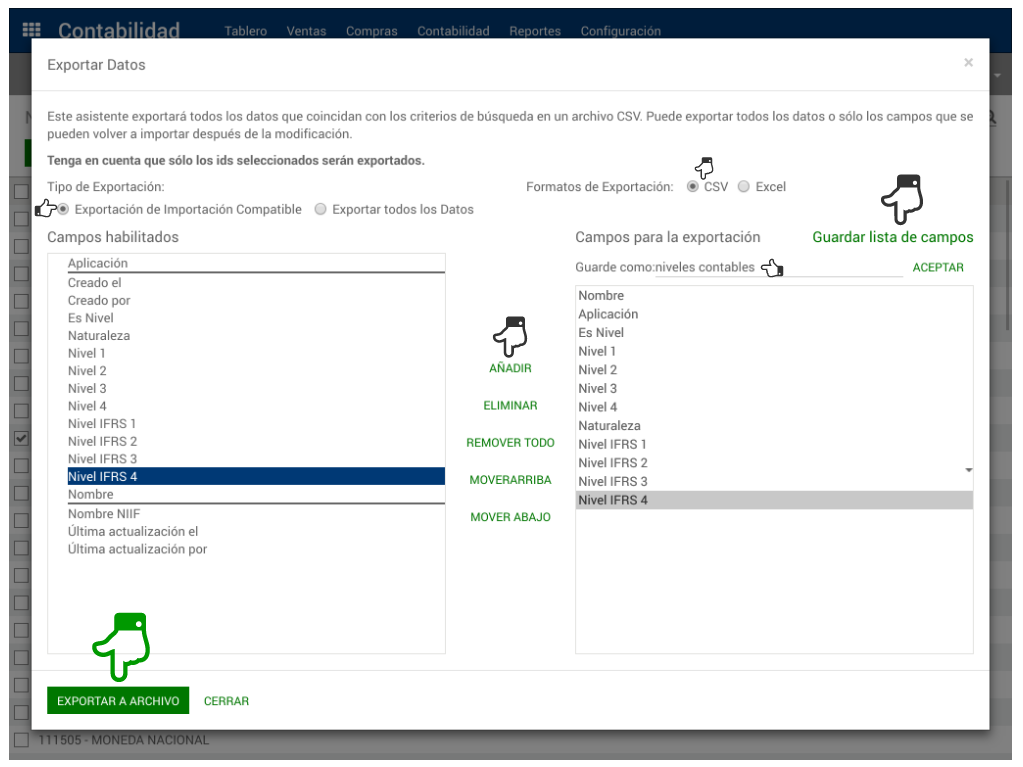1023x767 pixels.
Task: Open the Reportes menu
Action: pyautogui.click(x=534, y=31)
